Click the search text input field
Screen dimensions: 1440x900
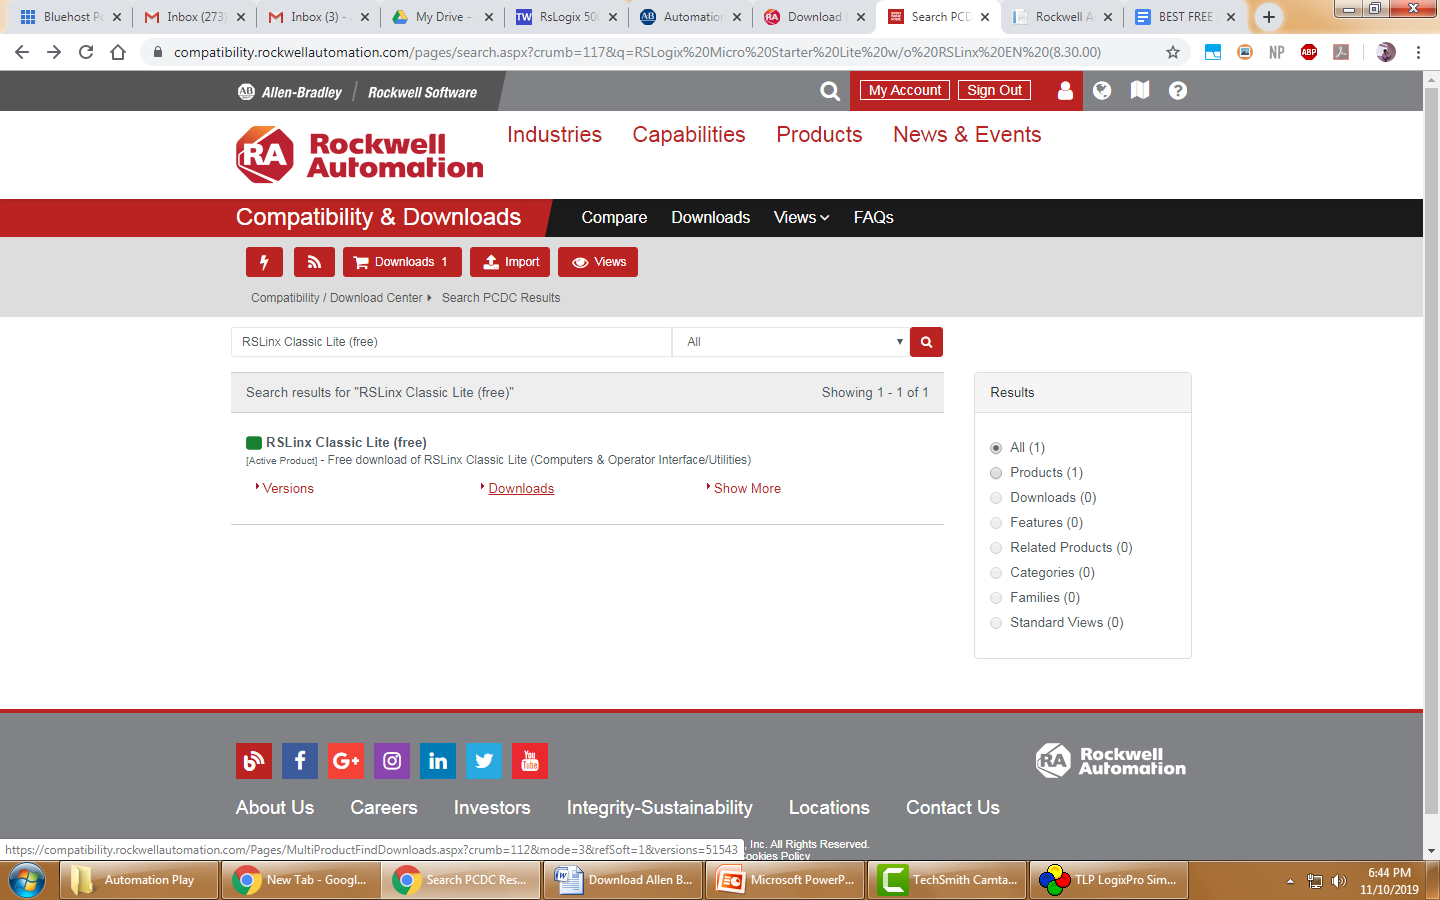451,342
